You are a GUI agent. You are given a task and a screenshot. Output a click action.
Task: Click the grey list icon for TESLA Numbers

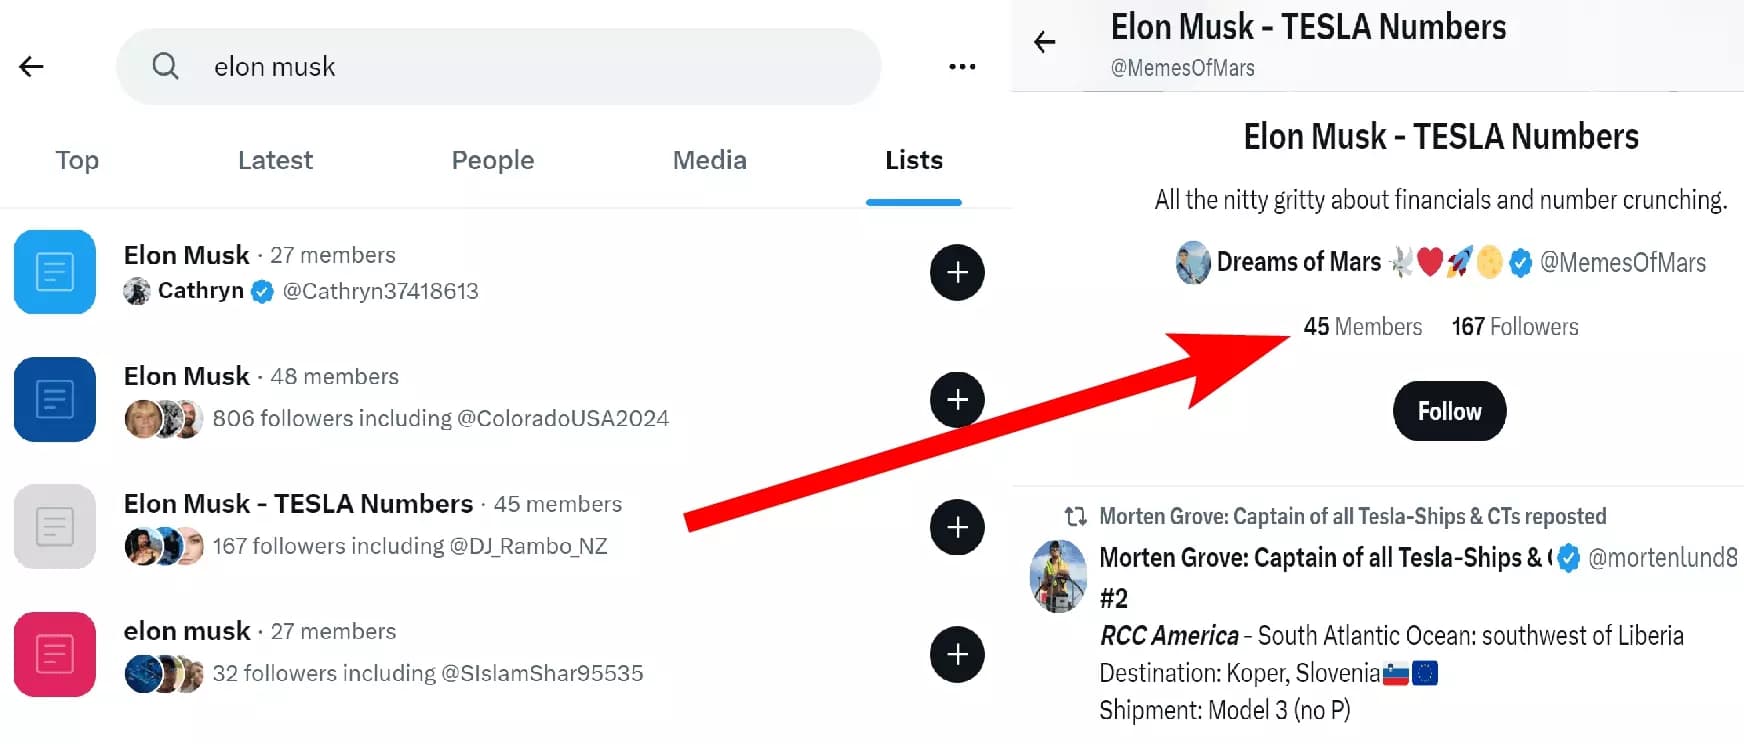click(54, 527)
